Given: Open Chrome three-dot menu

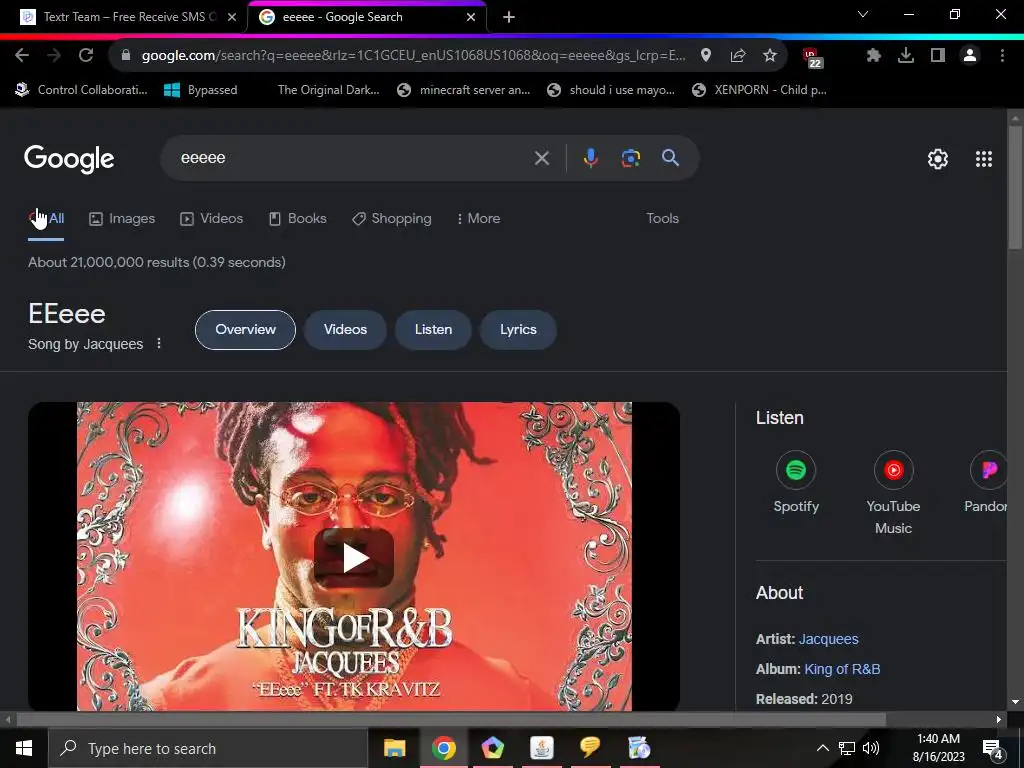Looking at the screenshot, I should coord(1002,56).
